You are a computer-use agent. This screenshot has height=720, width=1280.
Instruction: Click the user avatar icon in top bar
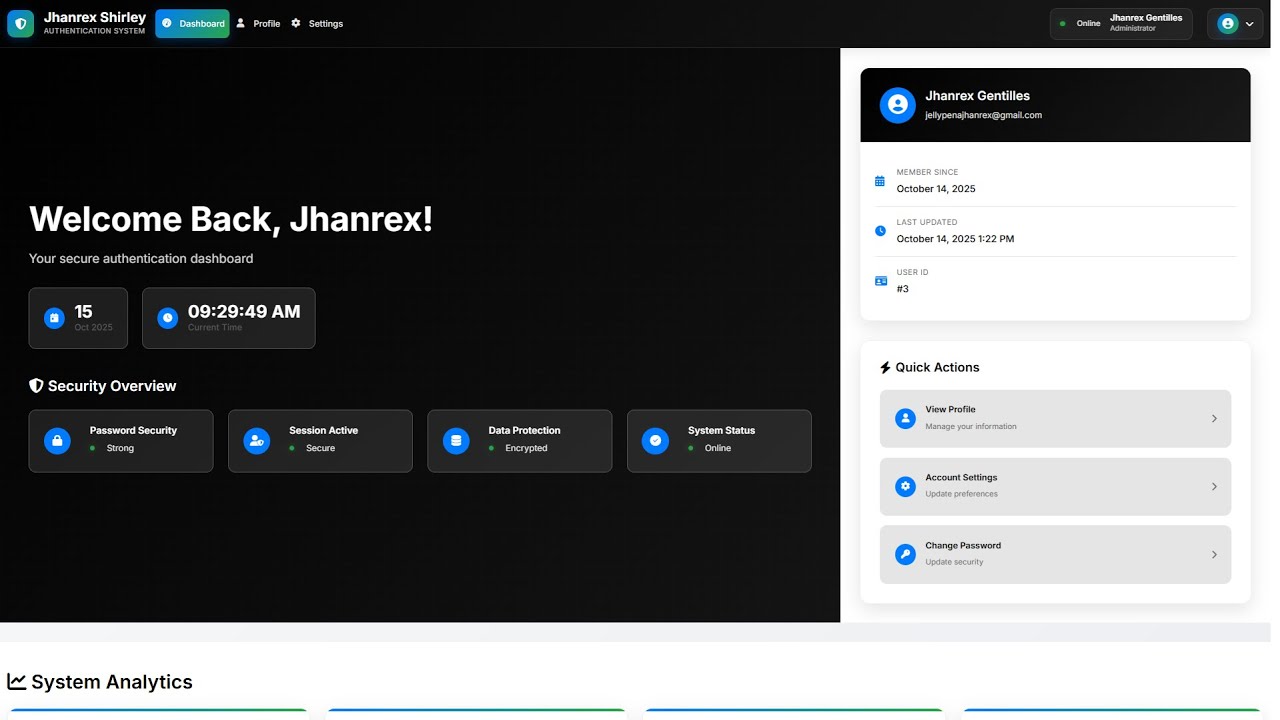1228,23
